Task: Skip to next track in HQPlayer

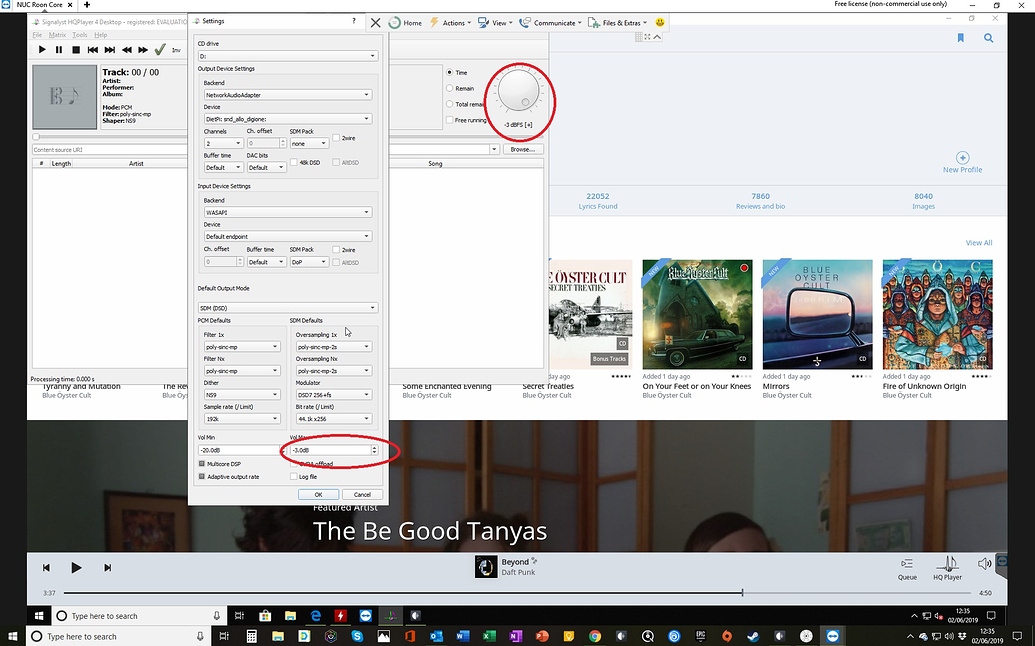Action: (x=110, y=49)
